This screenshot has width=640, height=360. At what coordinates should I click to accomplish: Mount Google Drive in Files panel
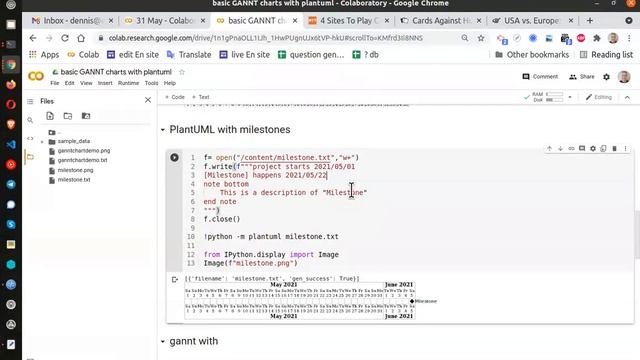pyautogui.click(x=86, y=116)
